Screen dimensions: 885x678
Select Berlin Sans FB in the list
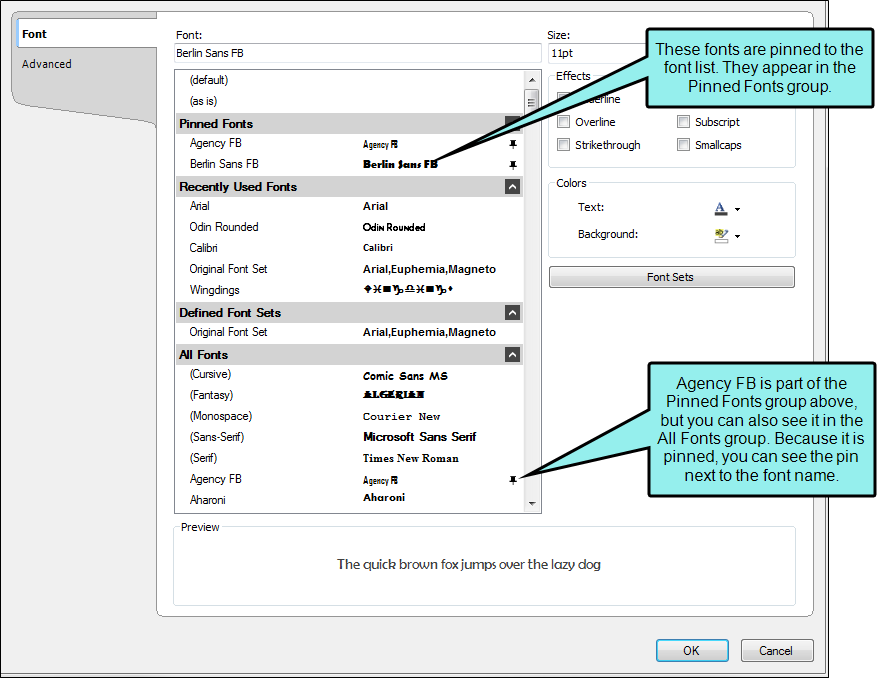[x=349, y=164]
